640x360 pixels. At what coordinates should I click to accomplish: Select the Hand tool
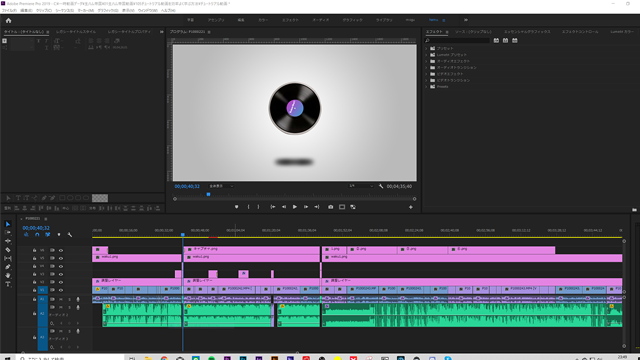pyautogui.click(x=8, y=276)
